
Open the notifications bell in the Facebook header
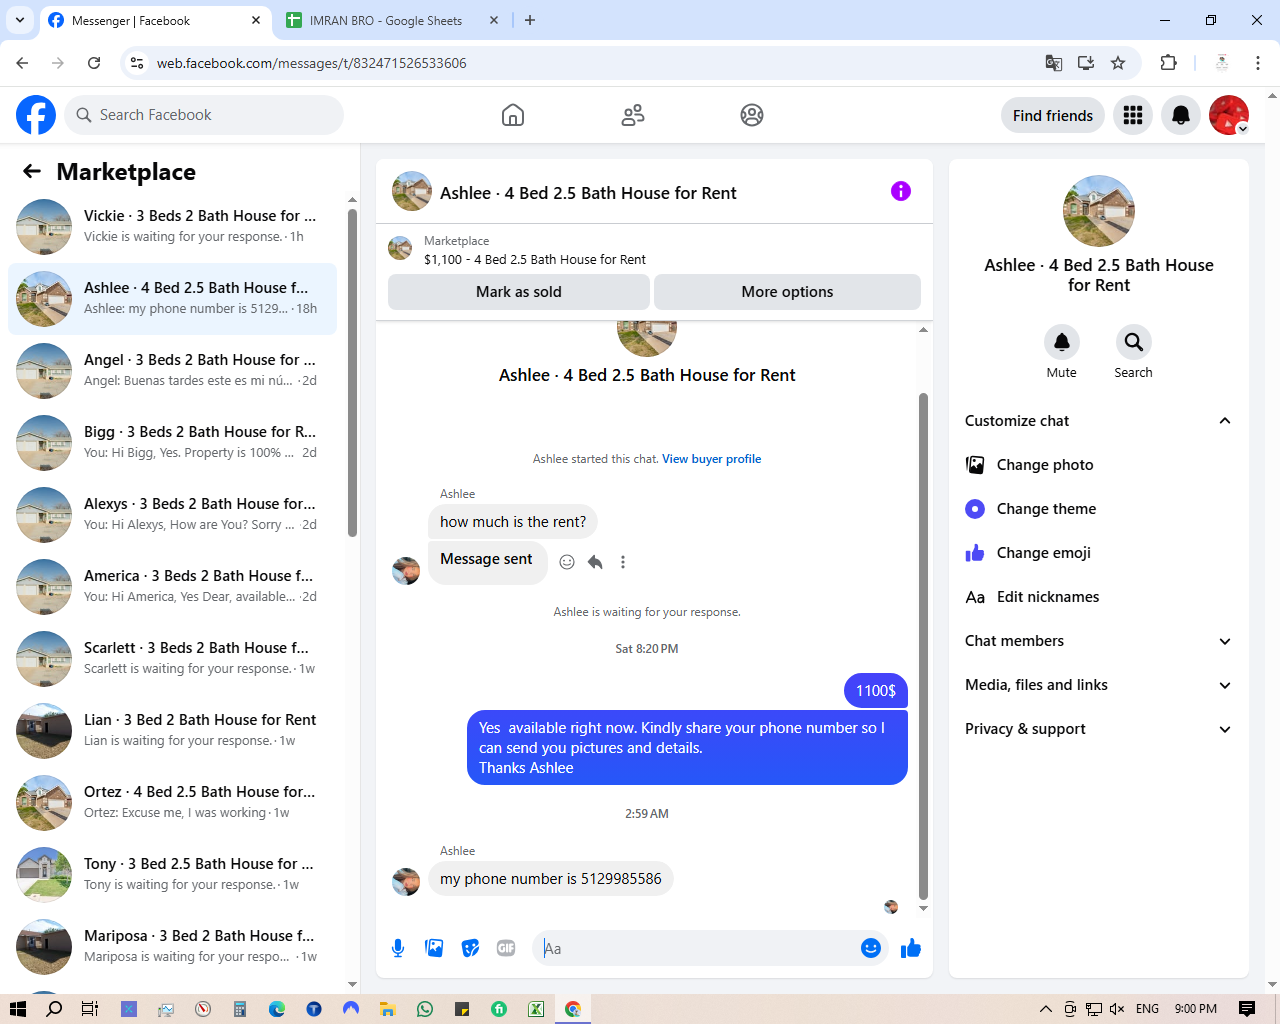click(x=1181, y=115)
